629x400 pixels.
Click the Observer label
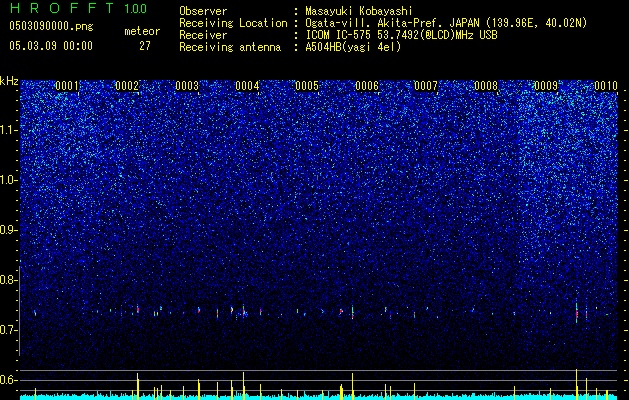(203, 11)
